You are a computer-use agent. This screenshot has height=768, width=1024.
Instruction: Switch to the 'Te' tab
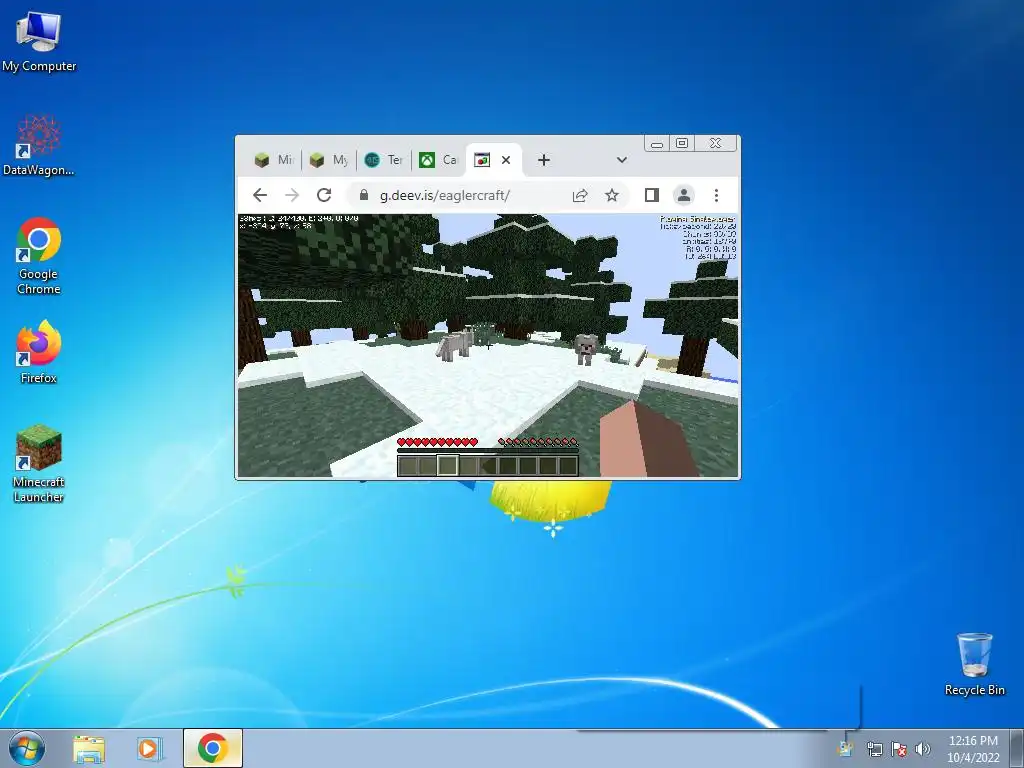click(x=384, y=160)
